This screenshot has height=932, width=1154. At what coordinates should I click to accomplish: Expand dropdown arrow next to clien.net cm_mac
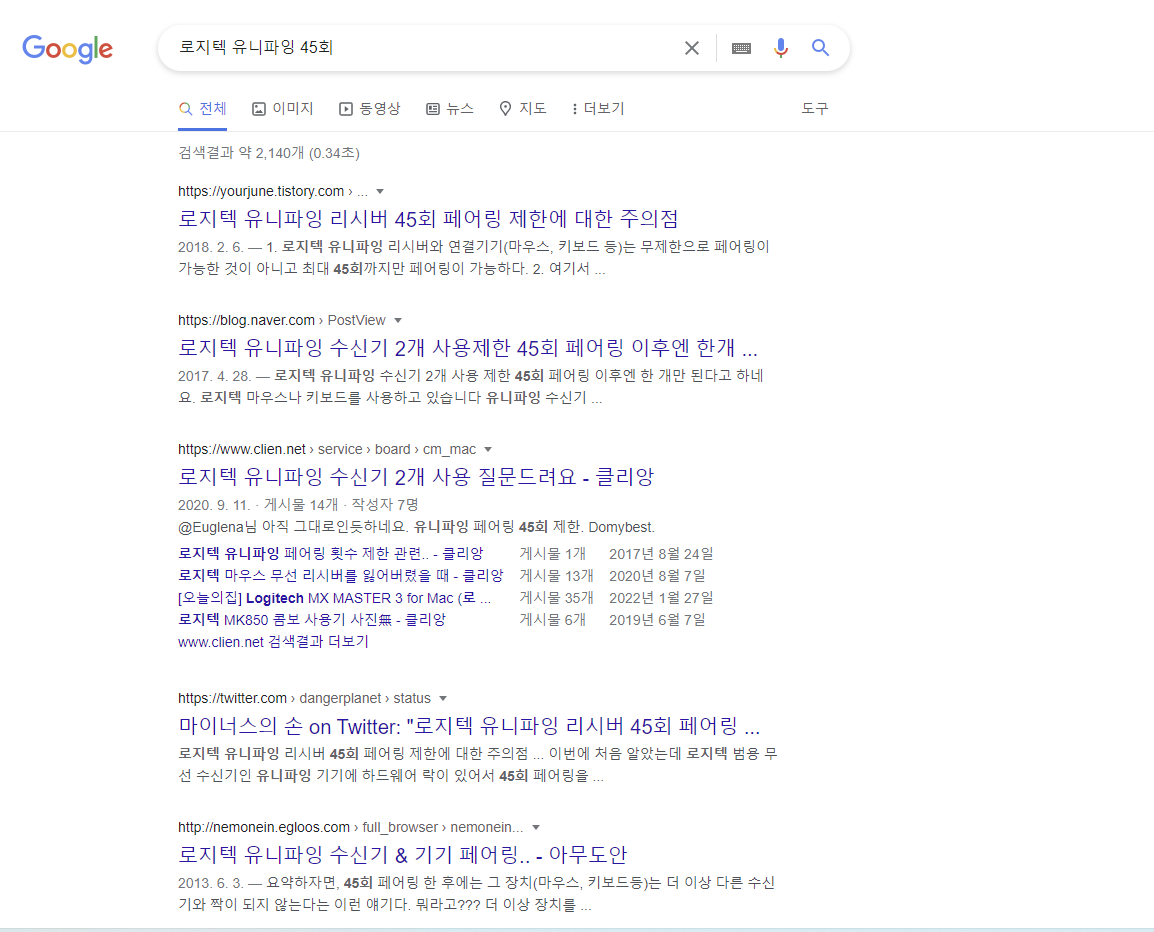488,449
